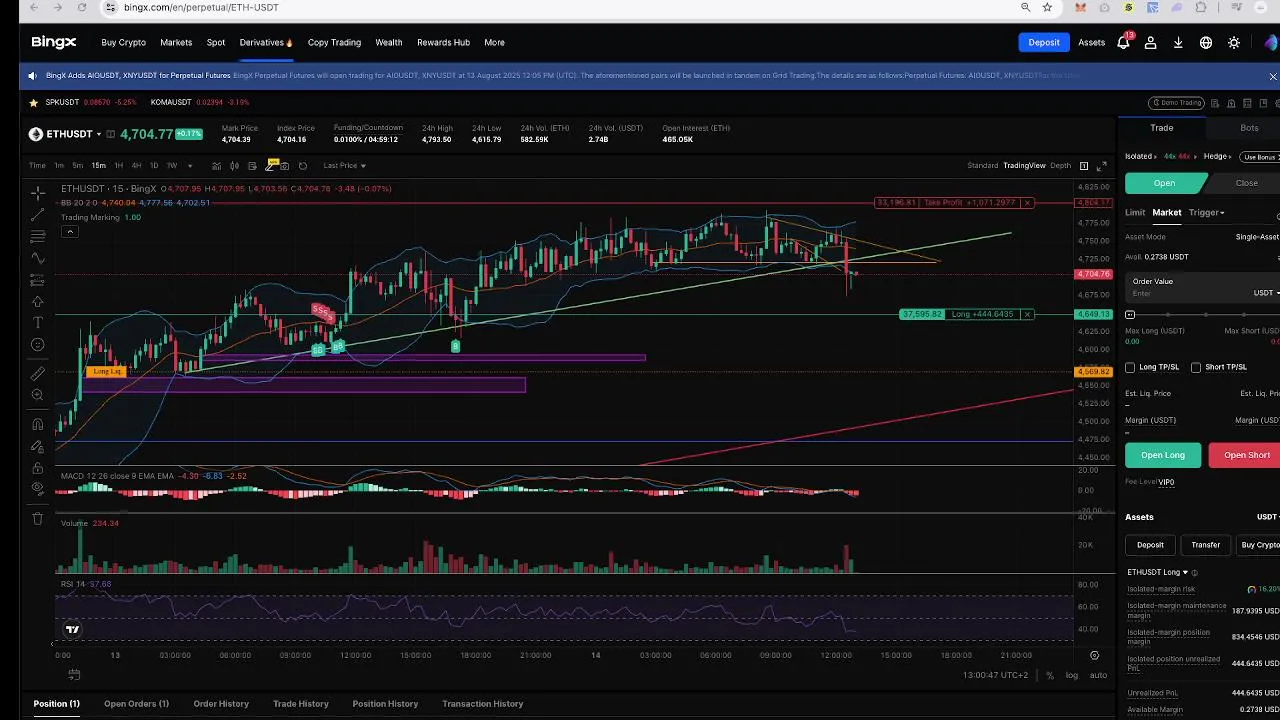This screenshot has height=720, width=1280.
Task: Open the Derivatives menu
Action: click(266, 43)
